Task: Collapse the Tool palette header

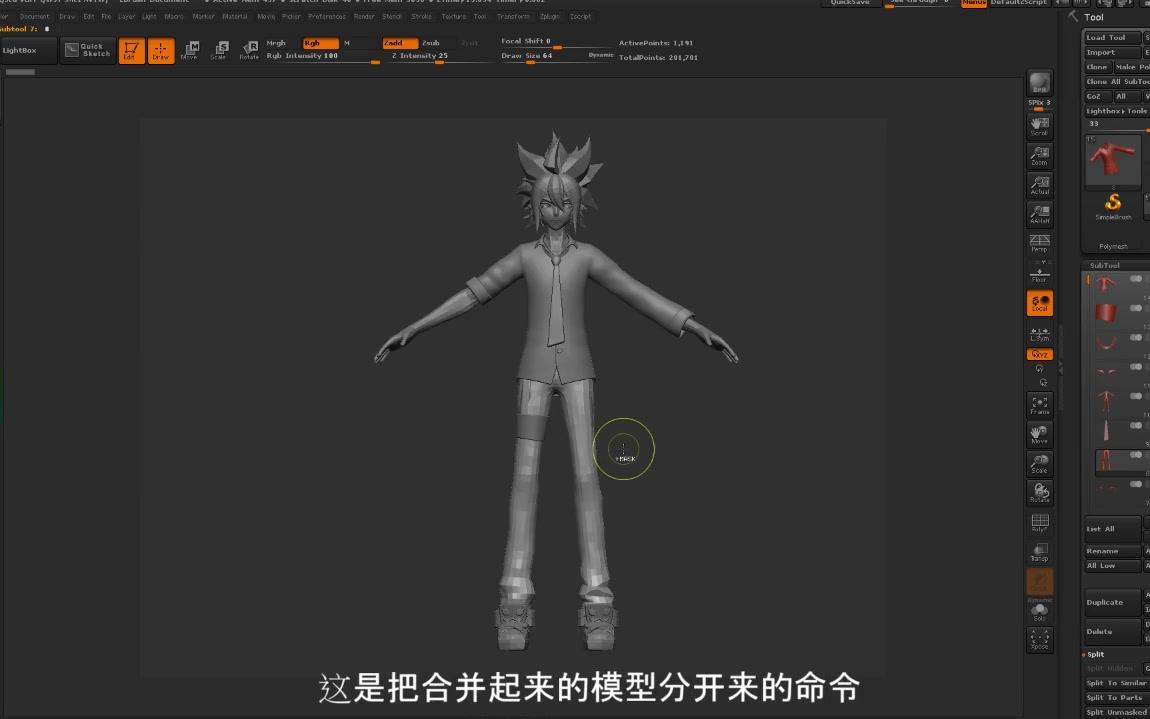Action: click(x=1094, y=17)
